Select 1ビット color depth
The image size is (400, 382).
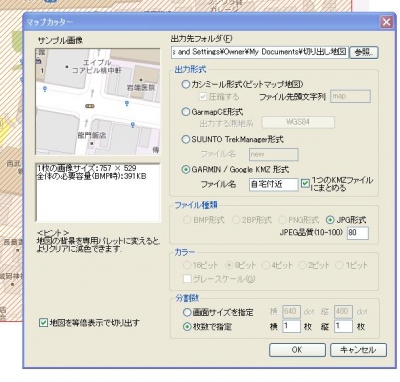339,265
